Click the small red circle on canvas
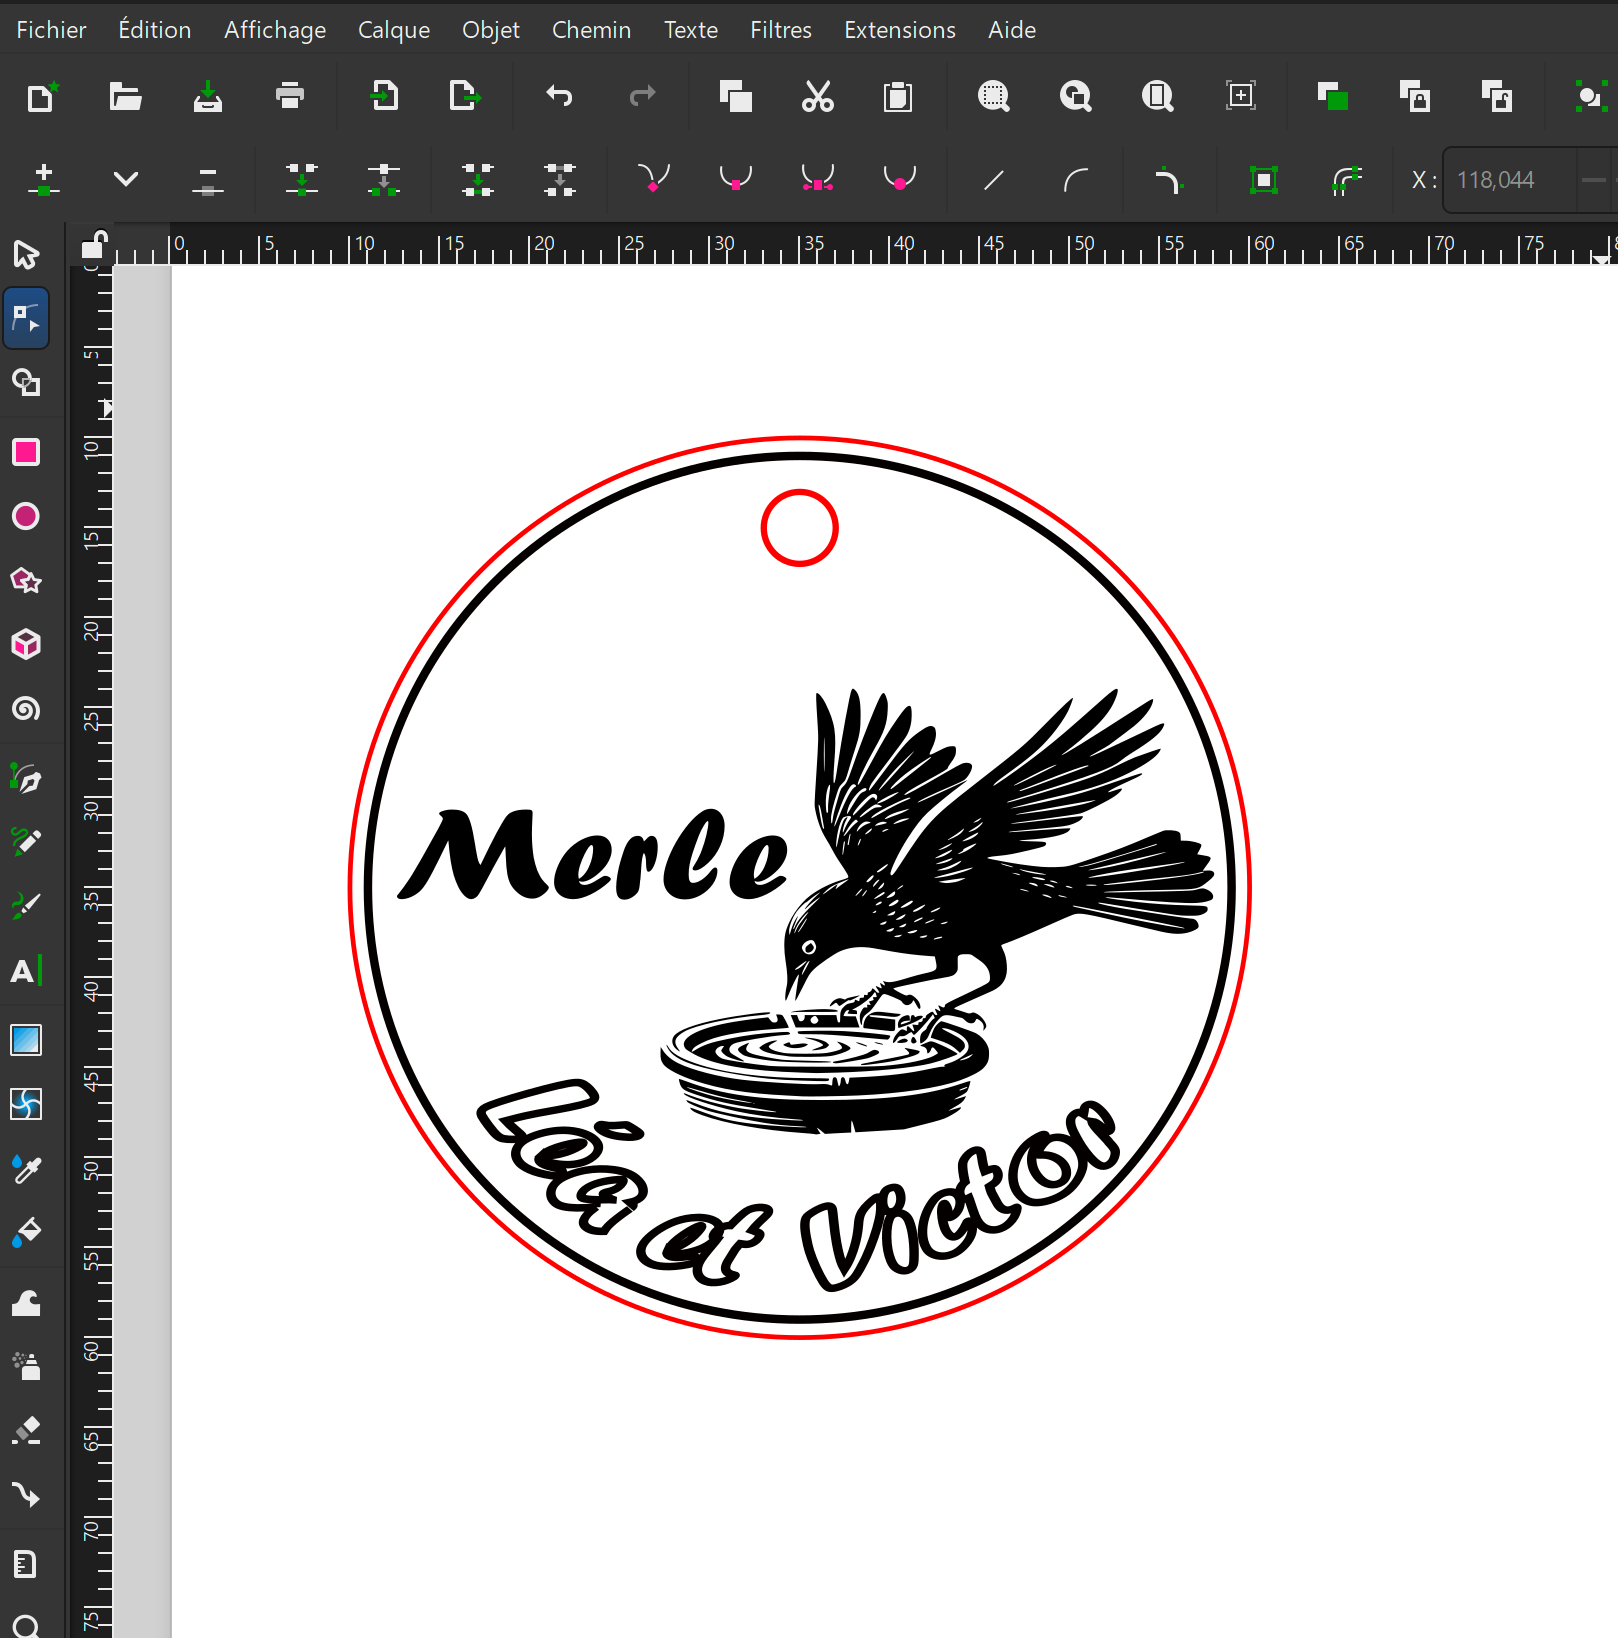Viewport: 1618px width, 1638px height. point(799,493)
